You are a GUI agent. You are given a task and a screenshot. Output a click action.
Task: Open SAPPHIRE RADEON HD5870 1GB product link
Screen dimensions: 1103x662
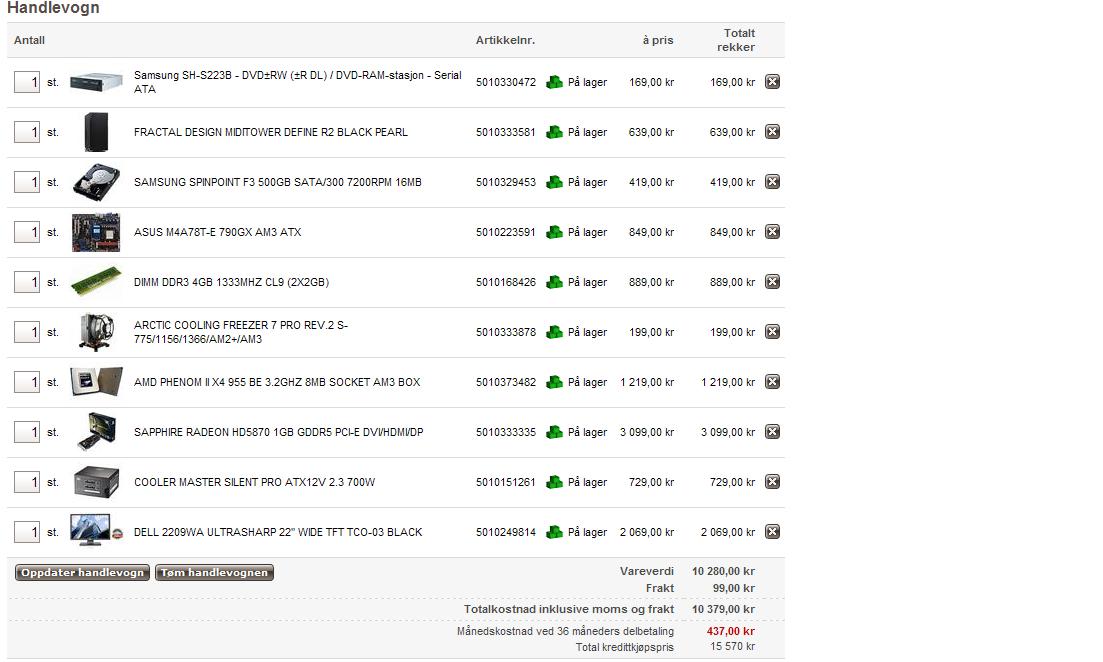(x=279, y=432)
